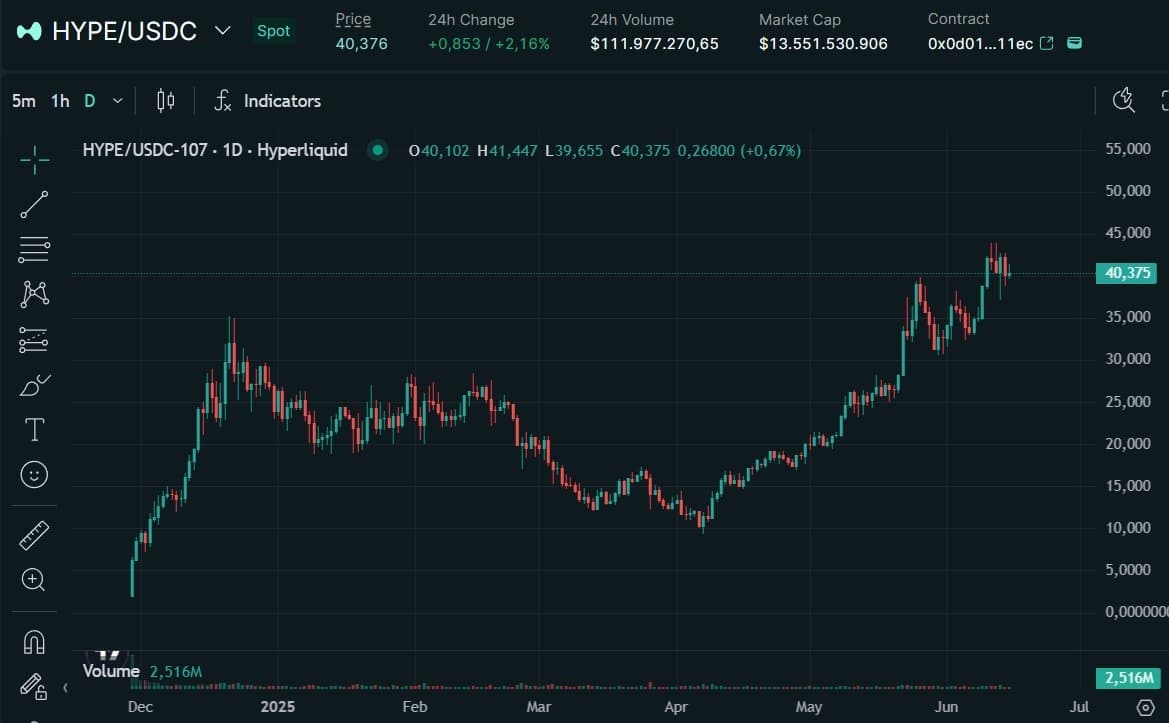Toggle the indicator status dot beside Hyperliquid
The height and width of the screenshot is (723, 1169).
[377, 151]
